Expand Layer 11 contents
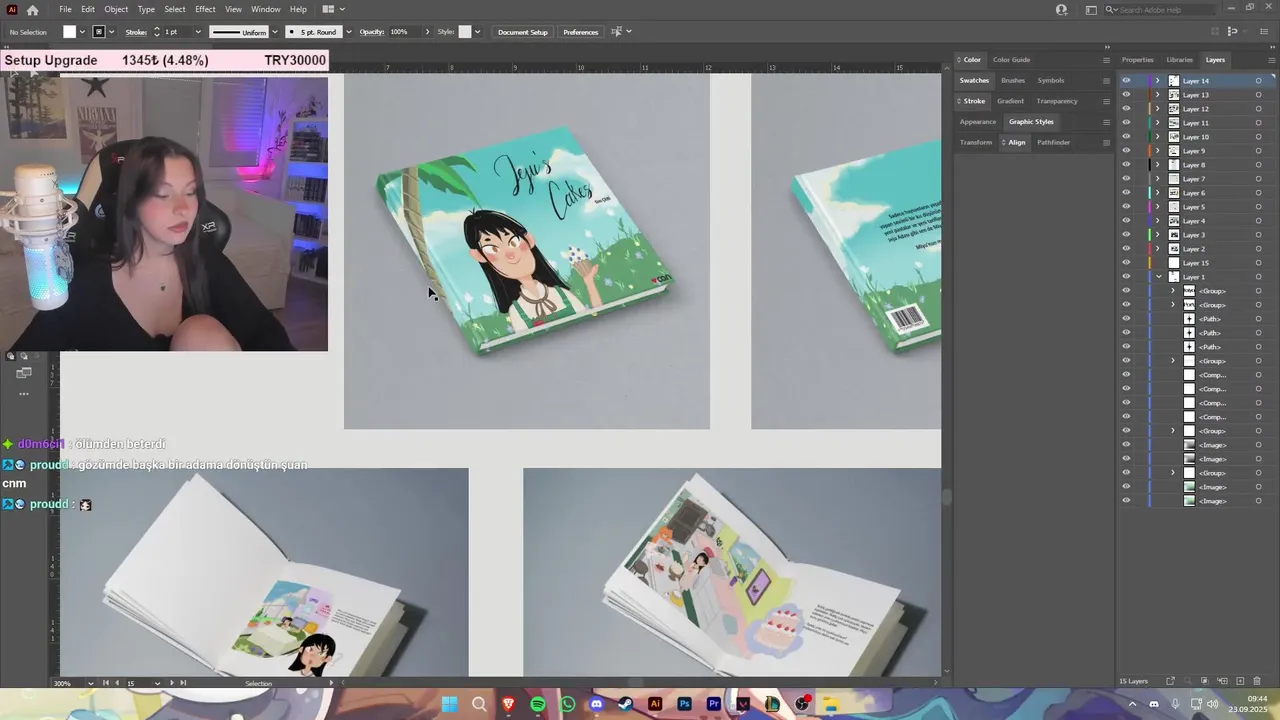The width and height of the screenshot is (1280, 720). [x=1158, y=123]
